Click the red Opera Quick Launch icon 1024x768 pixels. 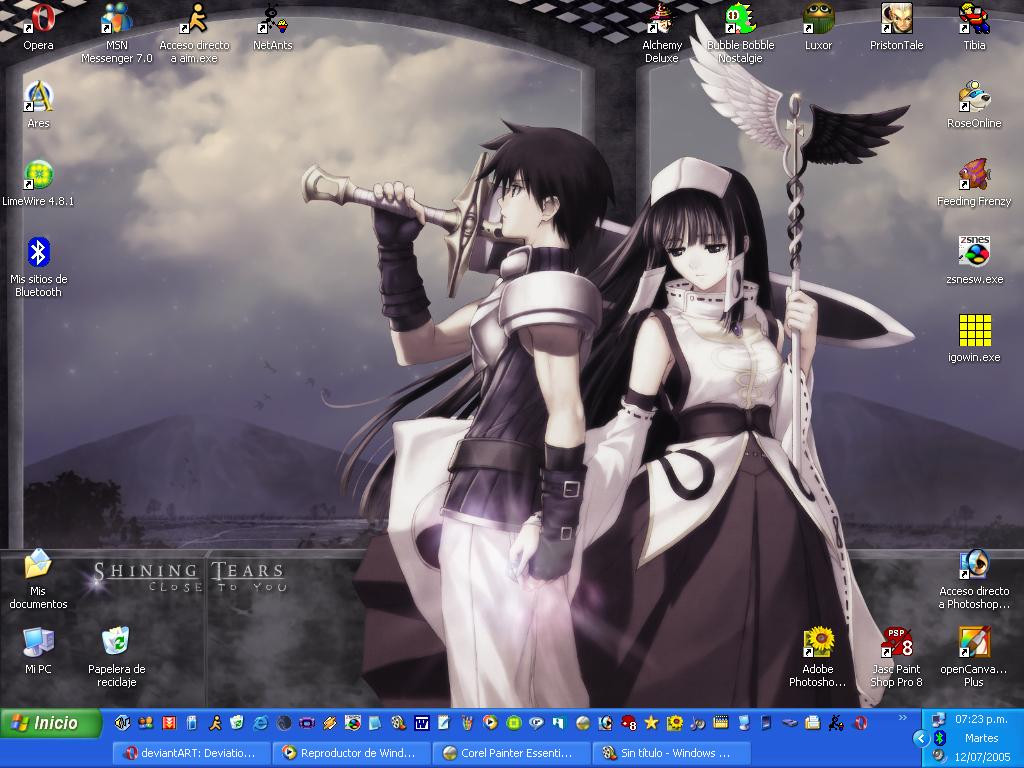861,722
